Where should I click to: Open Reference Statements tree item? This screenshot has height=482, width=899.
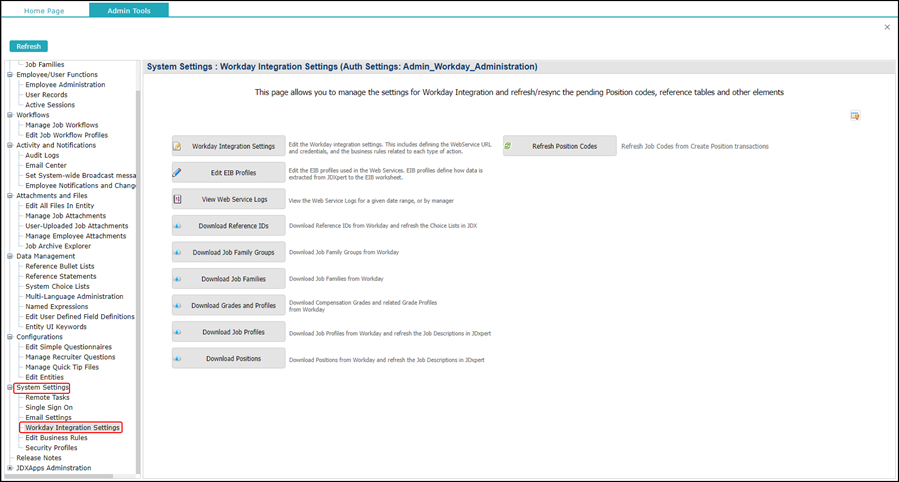61,276
